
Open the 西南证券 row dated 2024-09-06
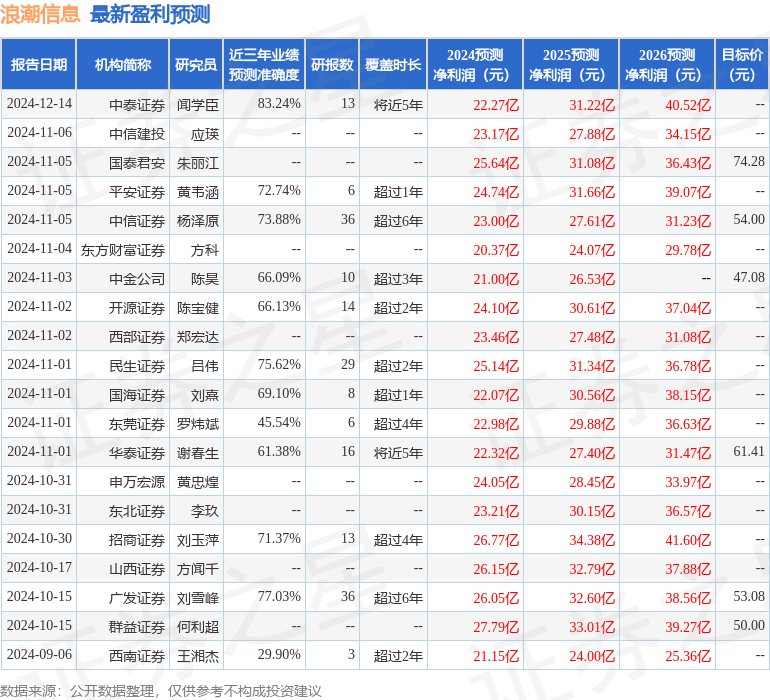coord(137,656)
